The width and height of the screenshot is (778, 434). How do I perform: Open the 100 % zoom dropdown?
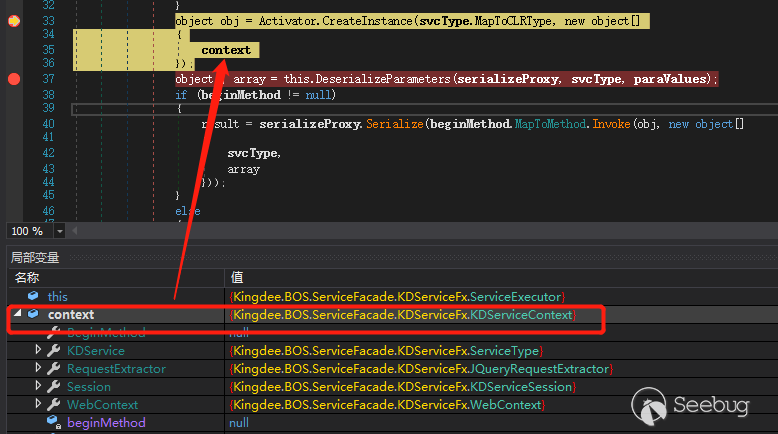pos(60,231)
